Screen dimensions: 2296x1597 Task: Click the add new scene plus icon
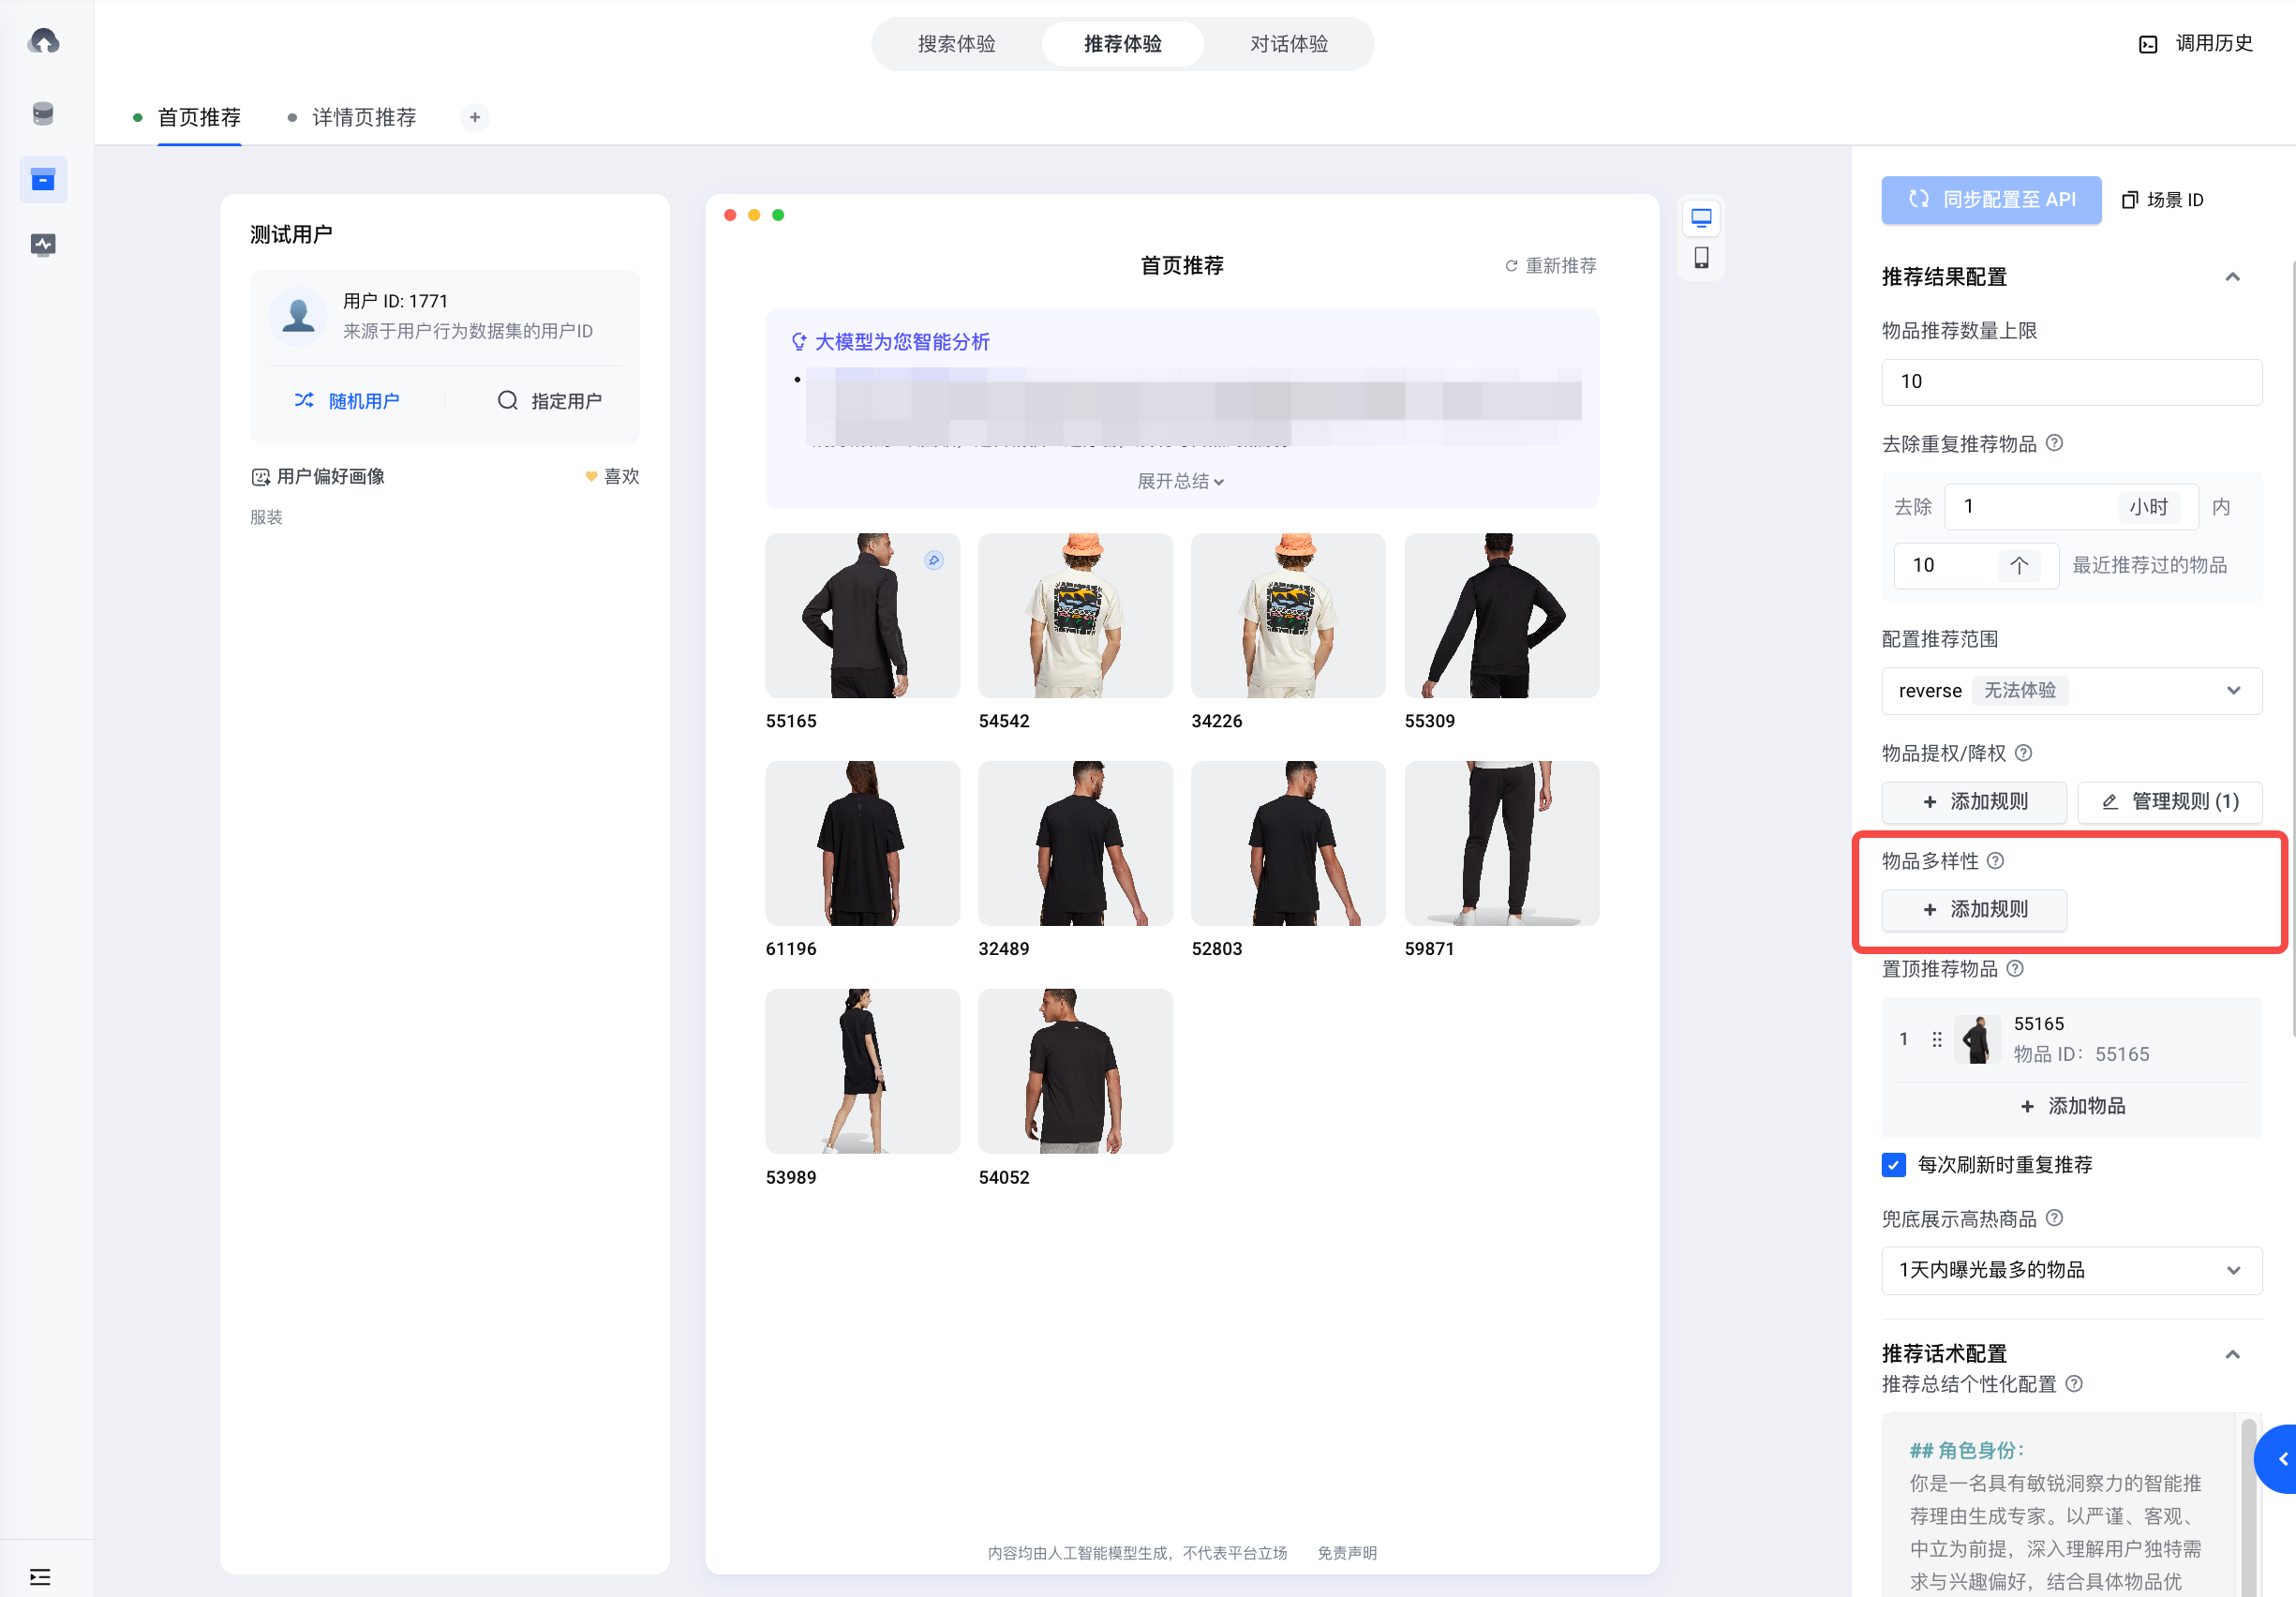(x=475, y=117)
